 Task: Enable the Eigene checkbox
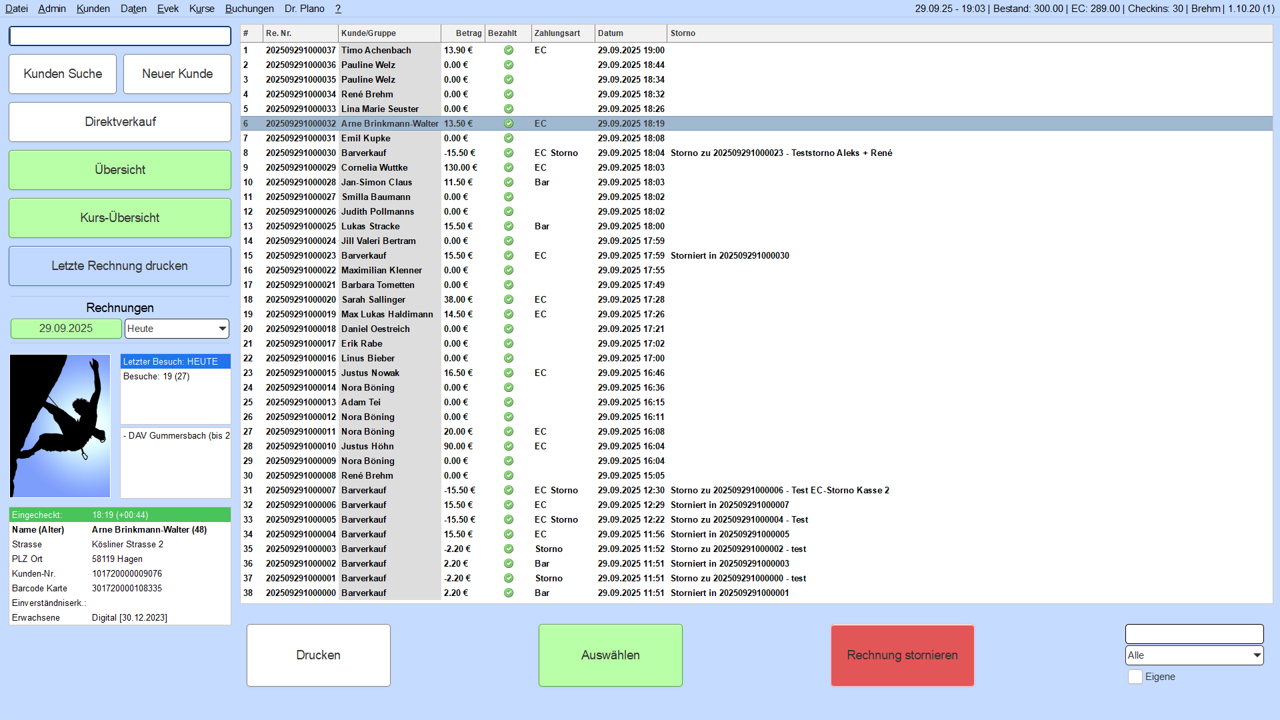coord(1135,677)
